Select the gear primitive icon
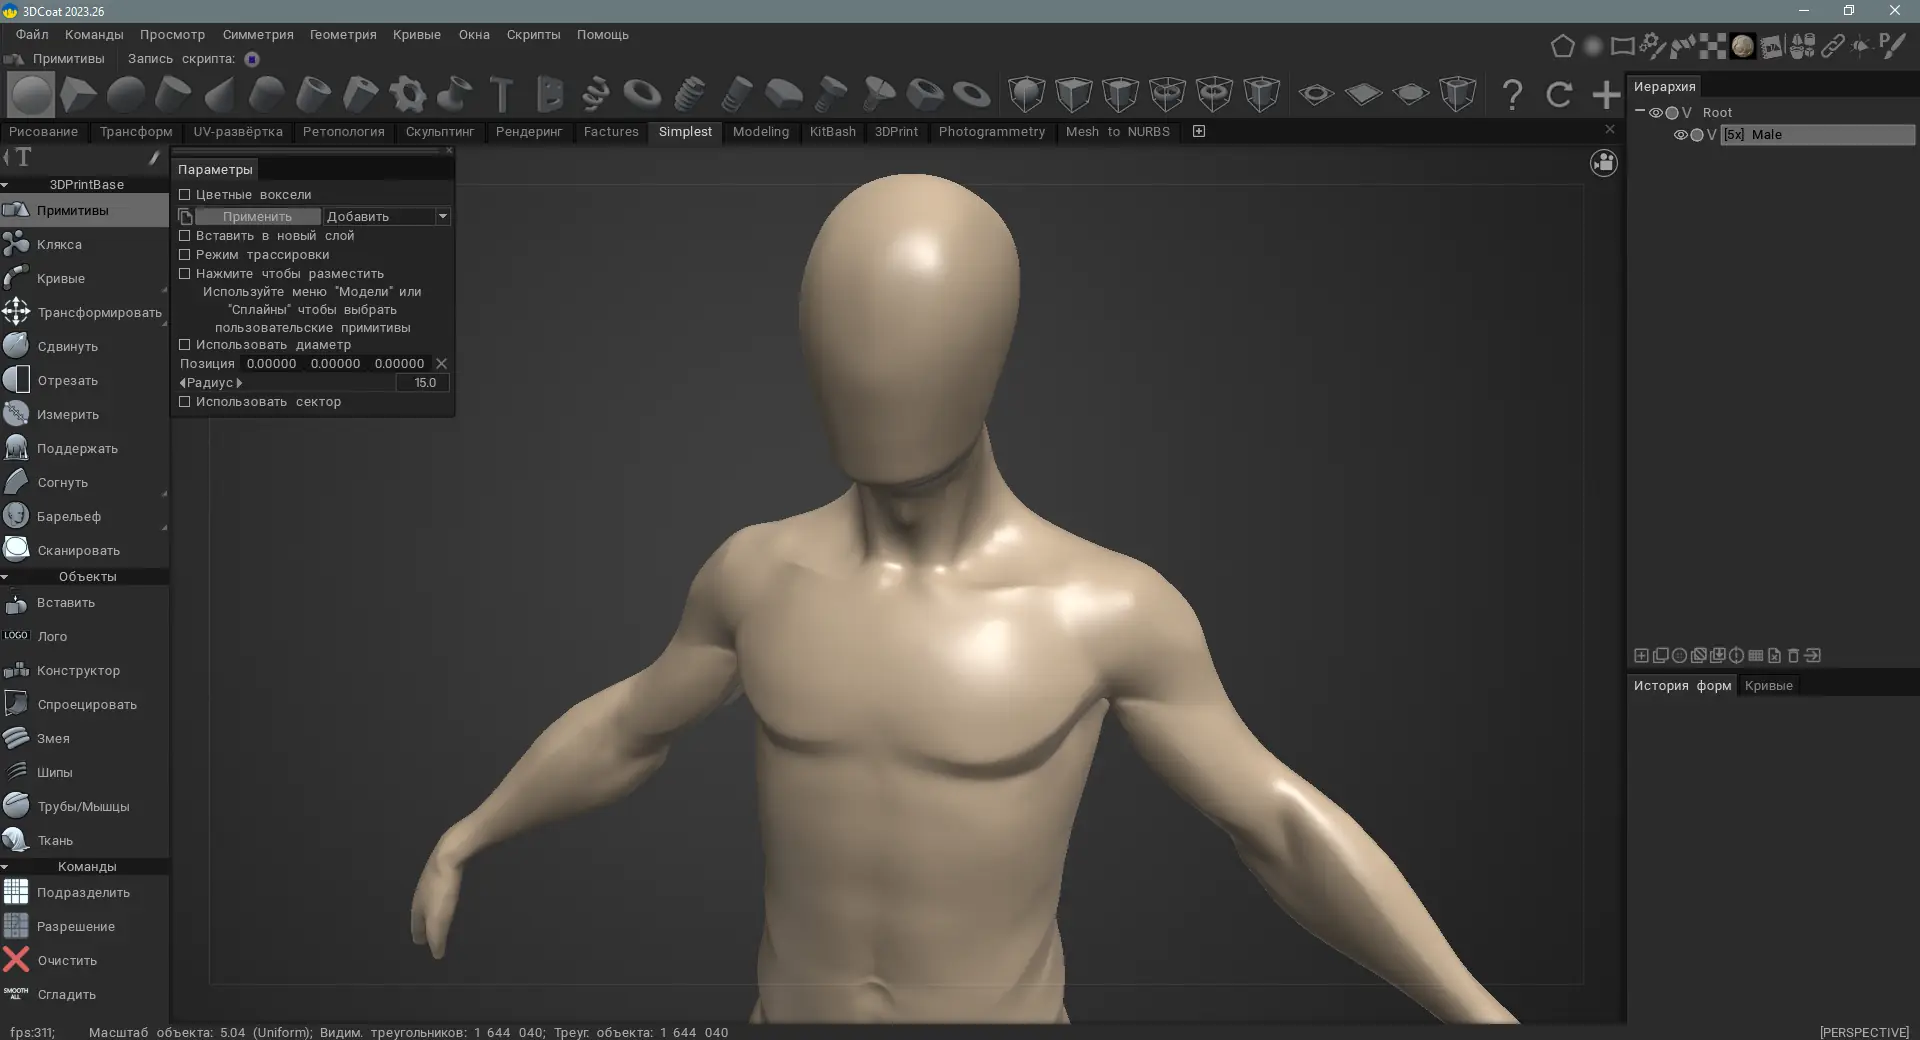The height and width of the screenshot is (1040, 1920). pos(407,95)
